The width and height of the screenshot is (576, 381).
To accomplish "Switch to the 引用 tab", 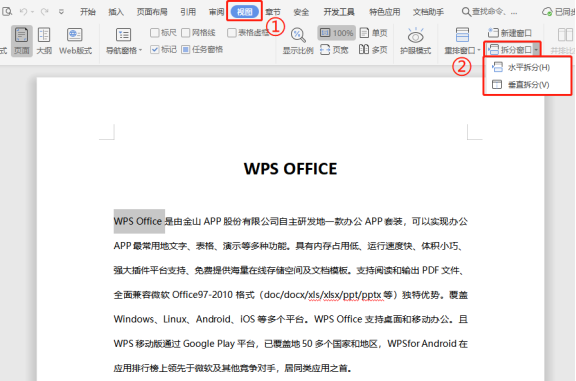I will (x=188, y=12).
